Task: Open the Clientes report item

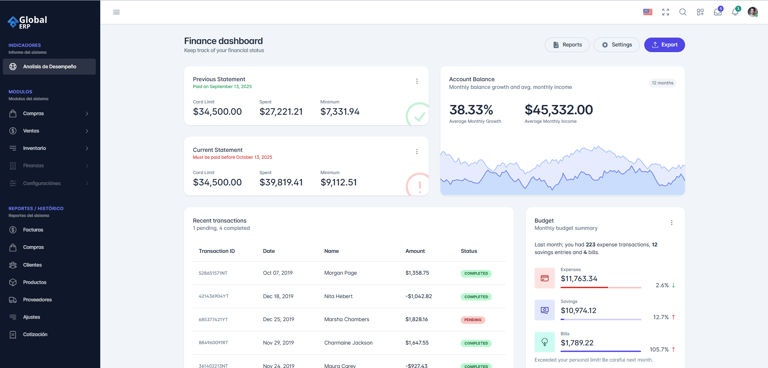Action: [x=49, y=265]
